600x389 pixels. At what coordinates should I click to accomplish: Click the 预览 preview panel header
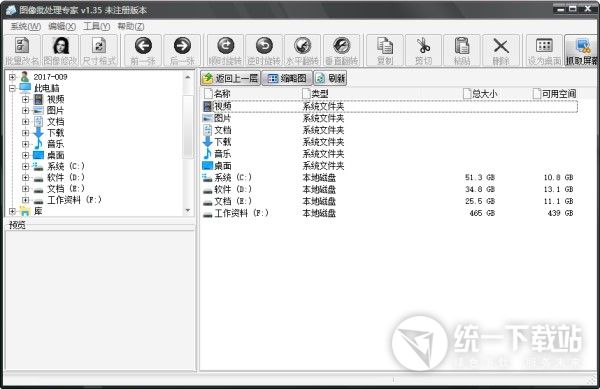pyautogui.click(x=17, y=225)
